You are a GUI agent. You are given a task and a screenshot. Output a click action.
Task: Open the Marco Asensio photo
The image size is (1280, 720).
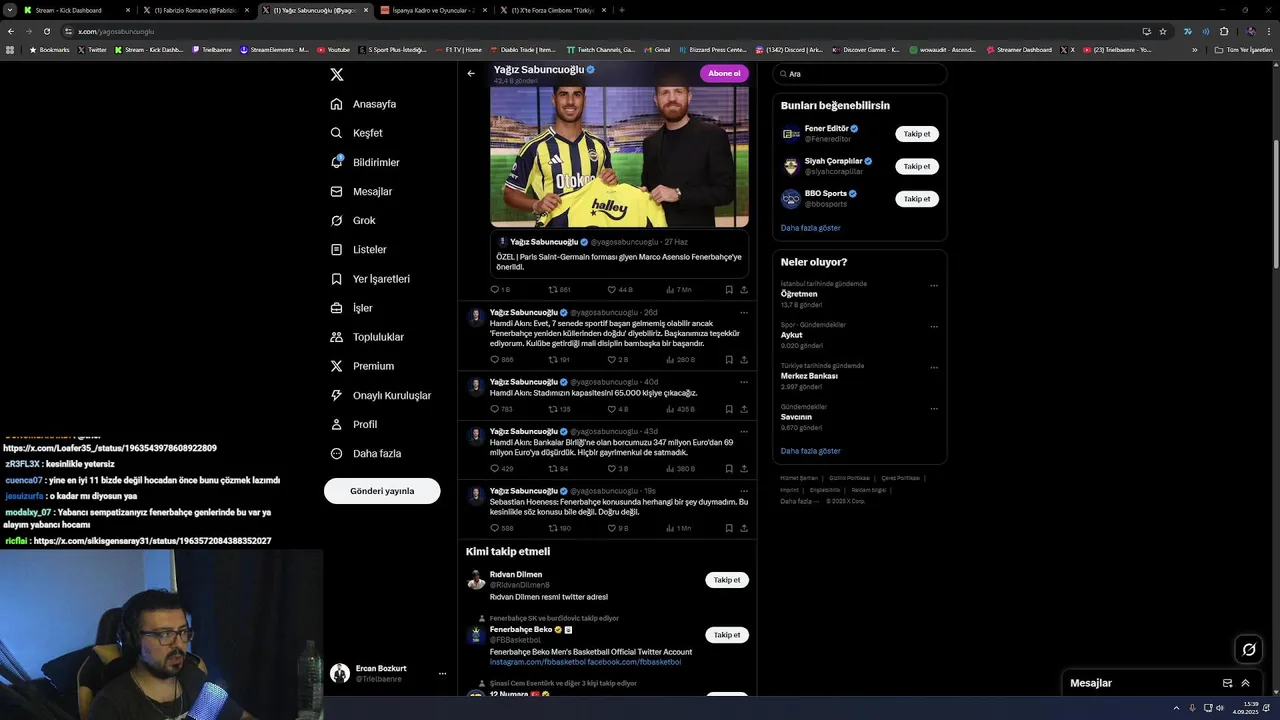(x=619, y=157)
